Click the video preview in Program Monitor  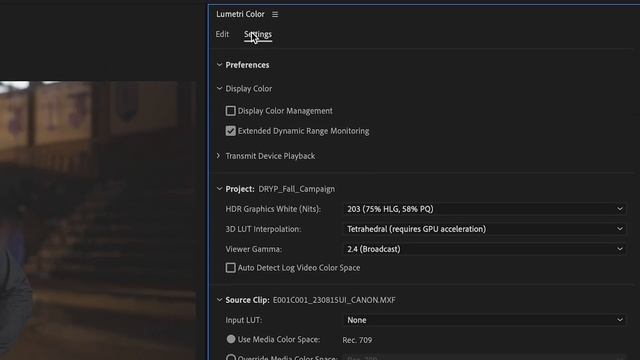[x=98, y=220]
